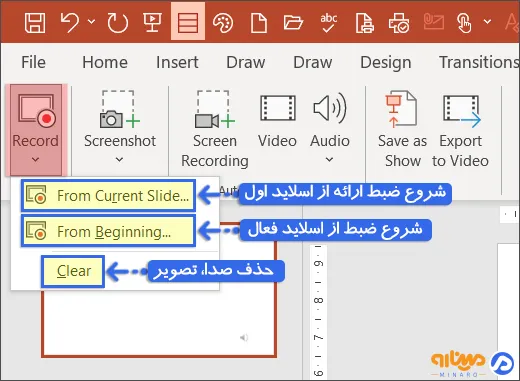Click the Quick Print icon
520x381 pixels.
tap(399, 23)
